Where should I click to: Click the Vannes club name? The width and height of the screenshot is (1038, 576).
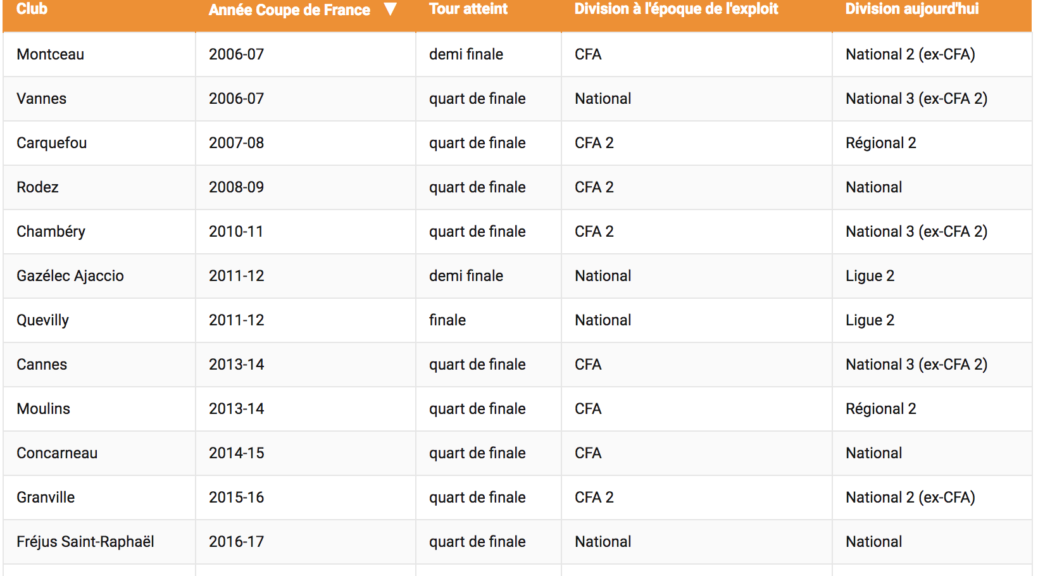(x=41, y=98)
